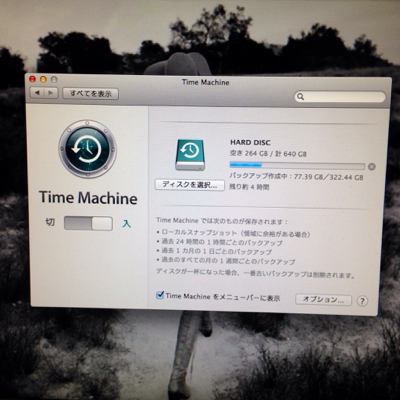Click the red close window button

pos(33,79)
